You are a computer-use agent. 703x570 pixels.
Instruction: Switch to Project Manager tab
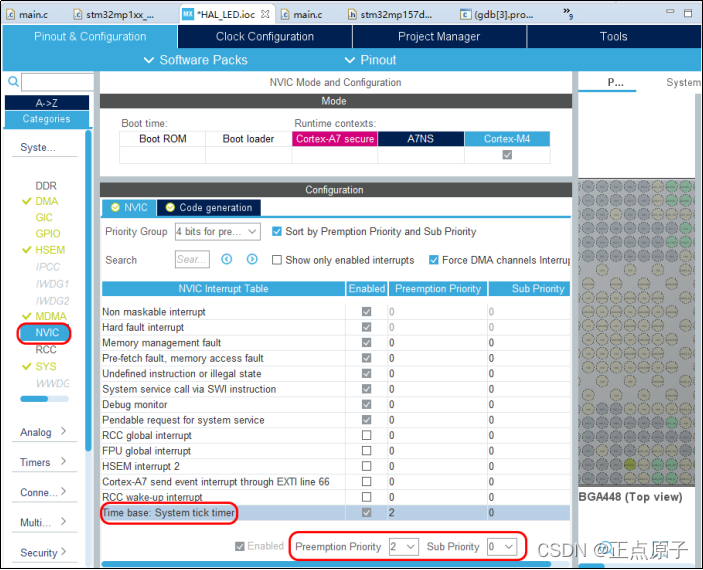coord(439,36)
